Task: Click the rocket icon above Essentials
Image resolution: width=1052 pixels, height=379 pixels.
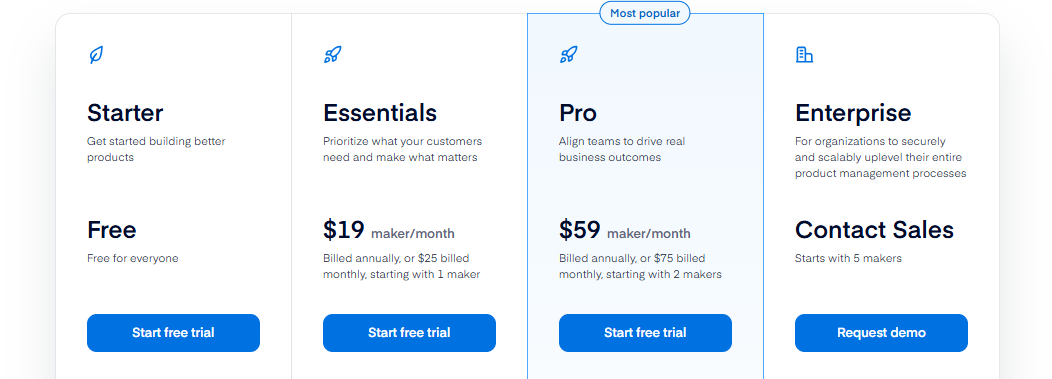Action: click(333, 55)
